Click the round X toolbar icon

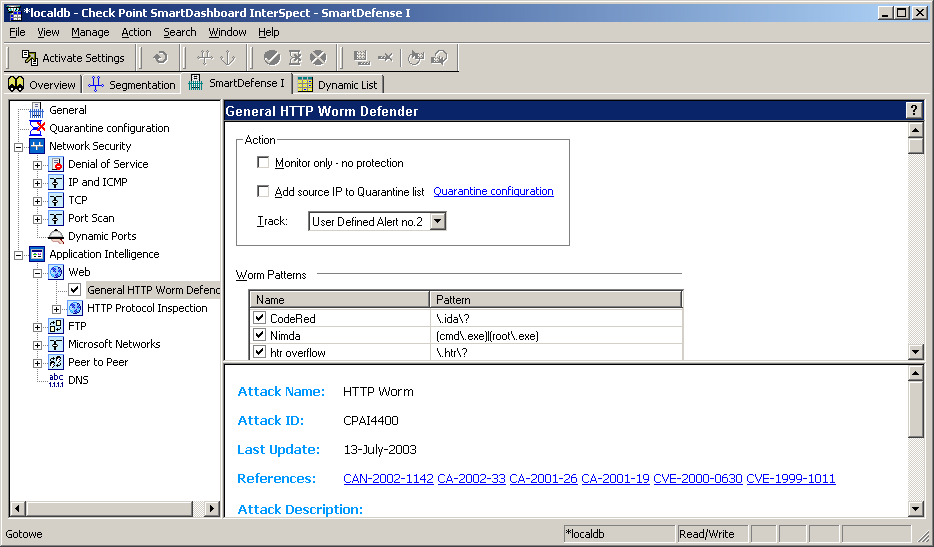[x=319, y=58]
